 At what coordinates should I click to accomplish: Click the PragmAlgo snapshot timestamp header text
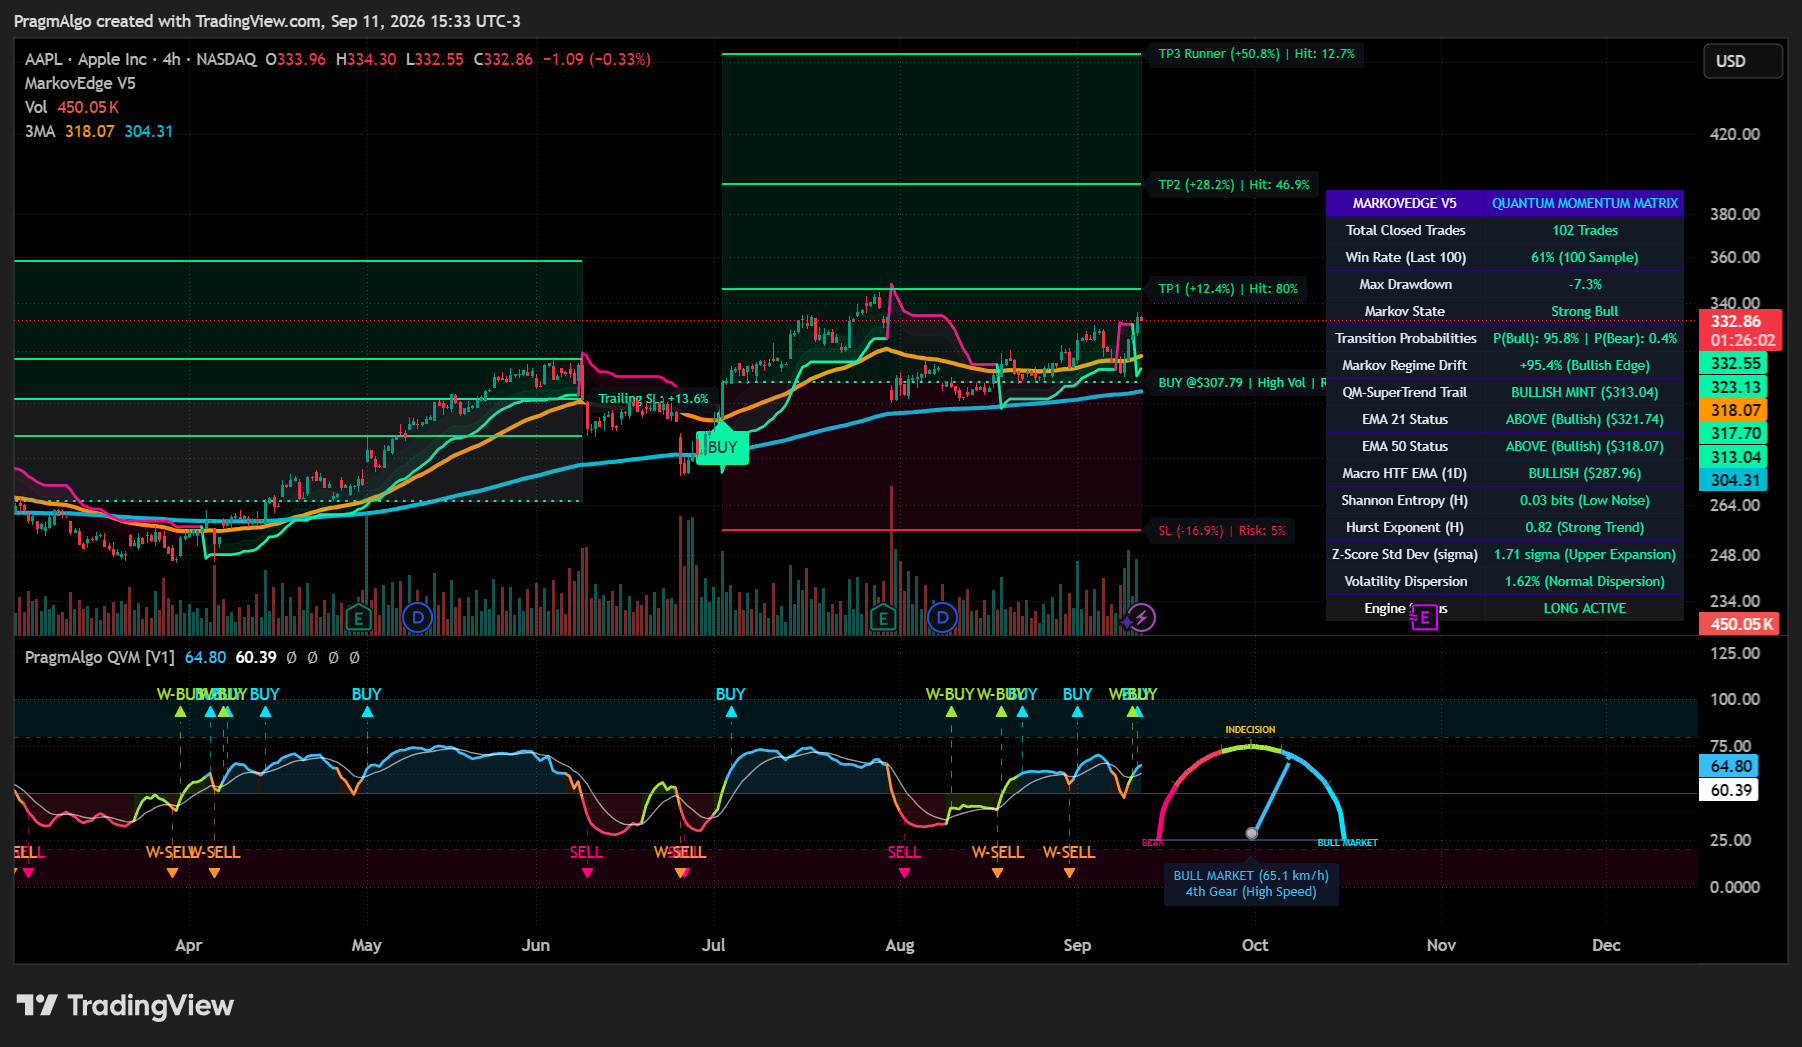click(267, 21)
